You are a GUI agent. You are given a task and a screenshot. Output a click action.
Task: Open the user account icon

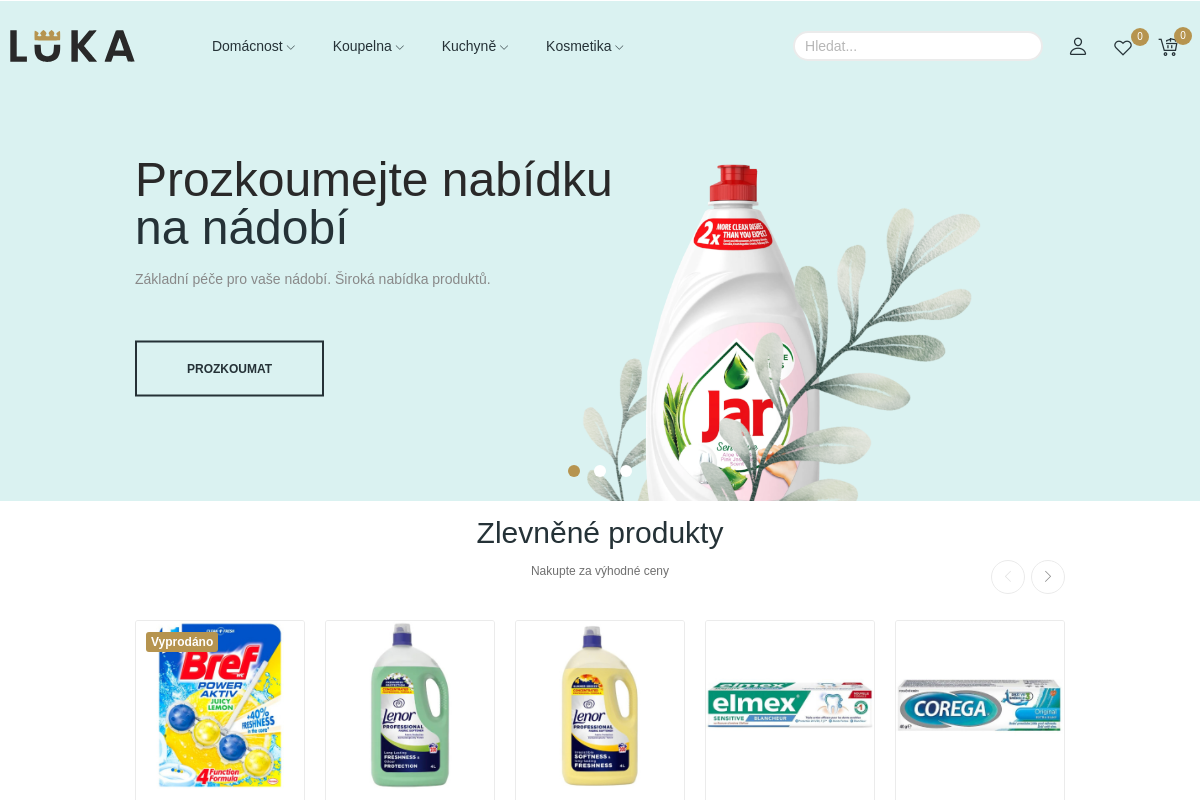click(x=1078, y=46)
